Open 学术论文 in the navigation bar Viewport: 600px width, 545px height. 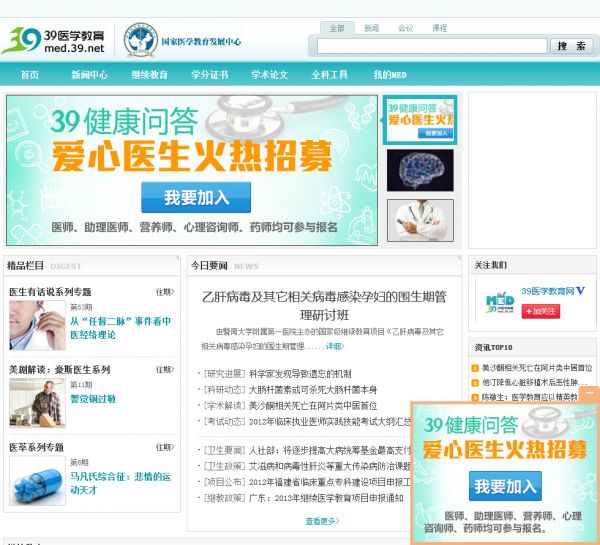click(x=269, y=75)
